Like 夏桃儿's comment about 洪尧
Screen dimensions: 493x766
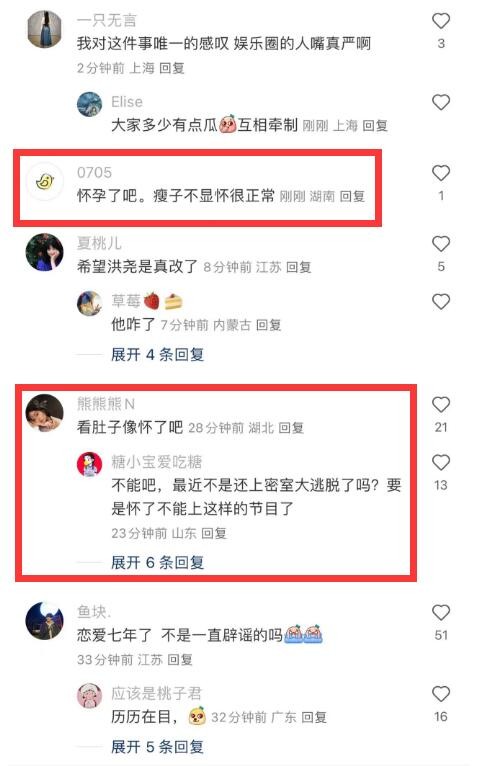point(441,244)
